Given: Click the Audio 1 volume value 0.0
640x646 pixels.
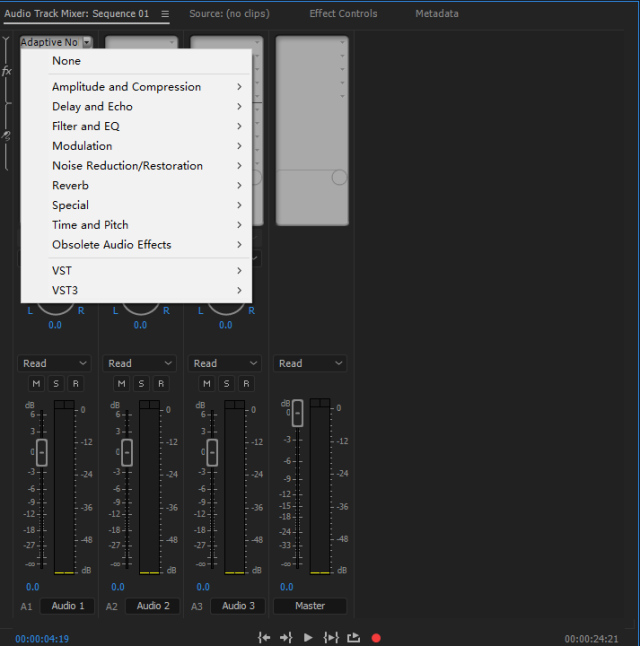Looking at the screenshot, I should coord(33,587).
